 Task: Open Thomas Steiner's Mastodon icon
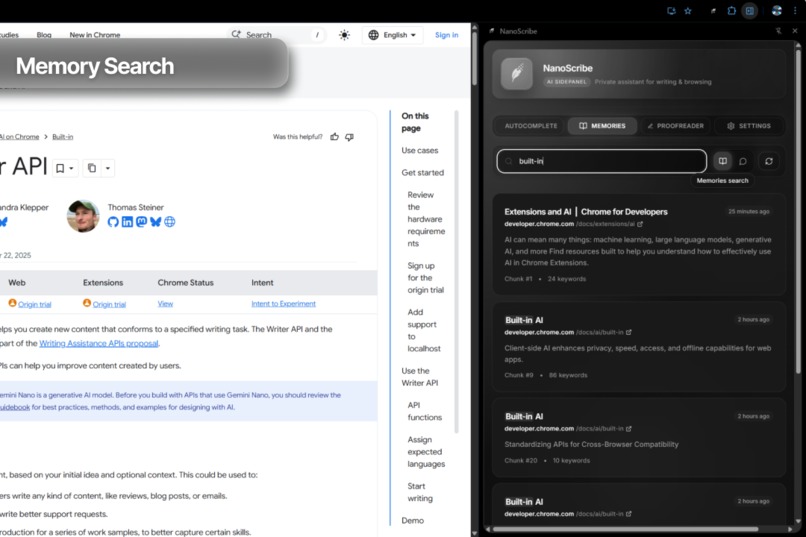pyautogui.click(x=141, y=222)
